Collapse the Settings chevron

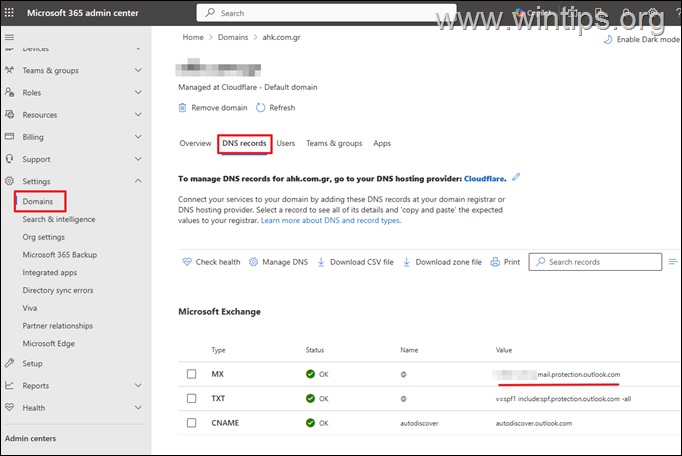click(x=138, y=181)
